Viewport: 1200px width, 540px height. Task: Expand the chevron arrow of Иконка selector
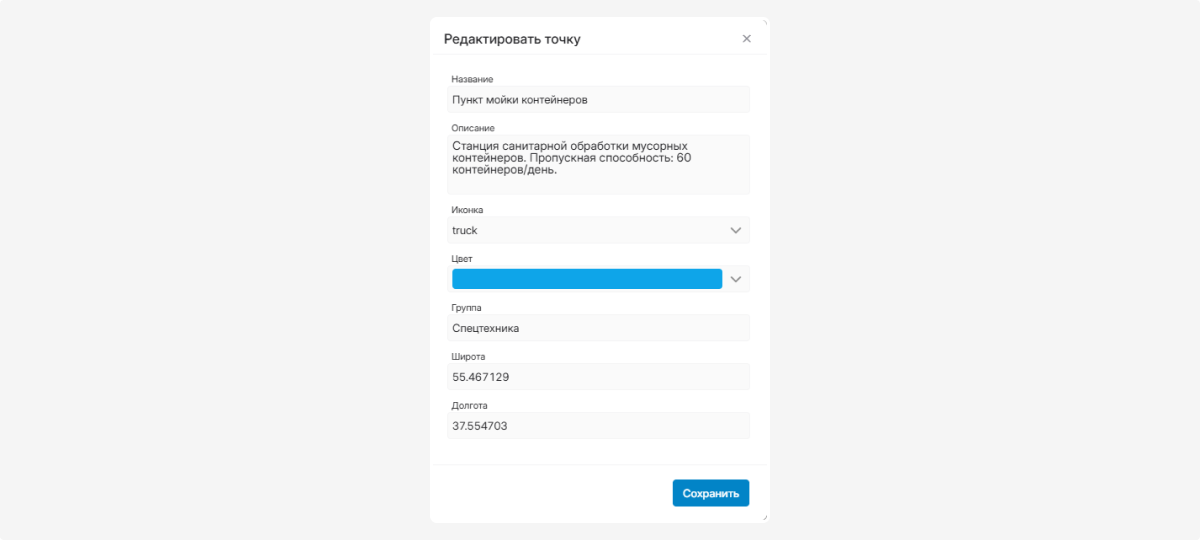click(736, 230)
